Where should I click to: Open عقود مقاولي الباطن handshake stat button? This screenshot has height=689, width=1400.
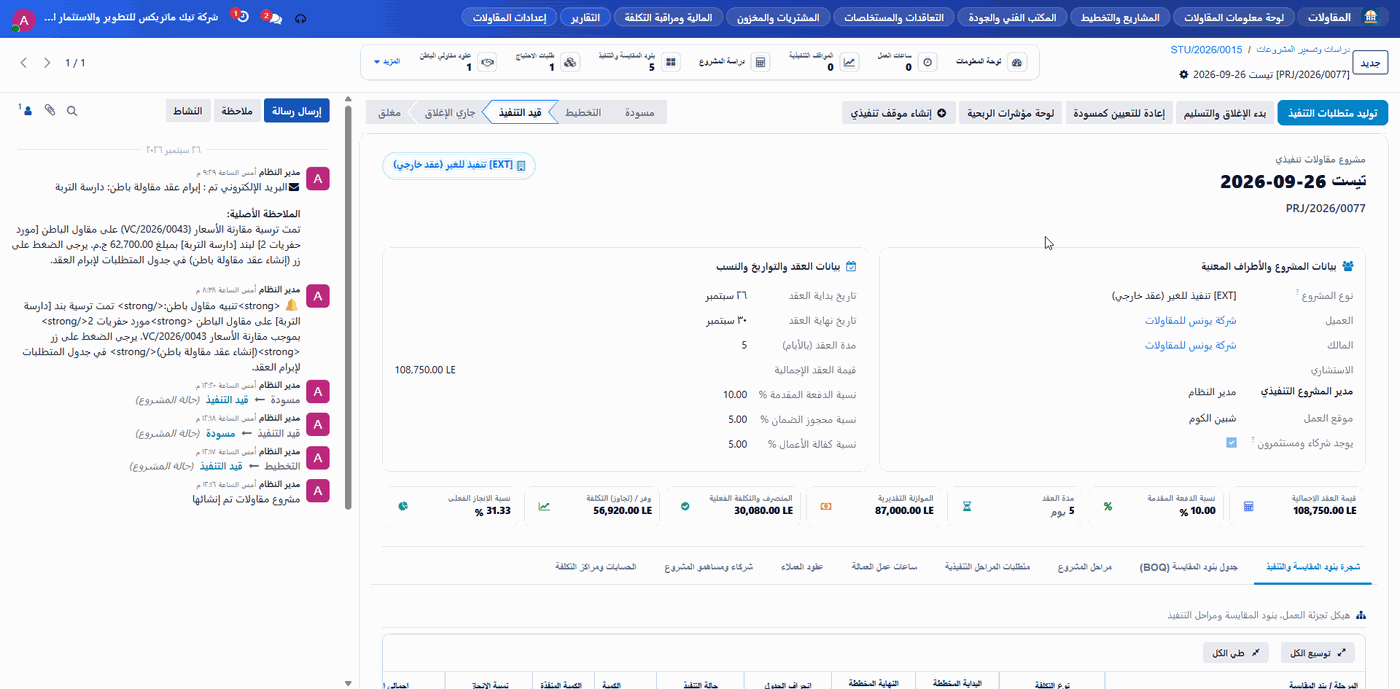[x=457, y=62]
